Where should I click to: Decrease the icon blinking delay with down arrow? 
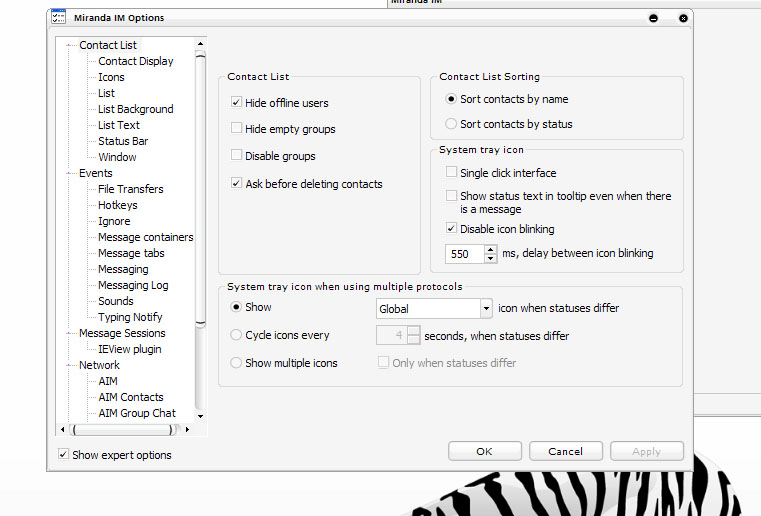point(490,259)
